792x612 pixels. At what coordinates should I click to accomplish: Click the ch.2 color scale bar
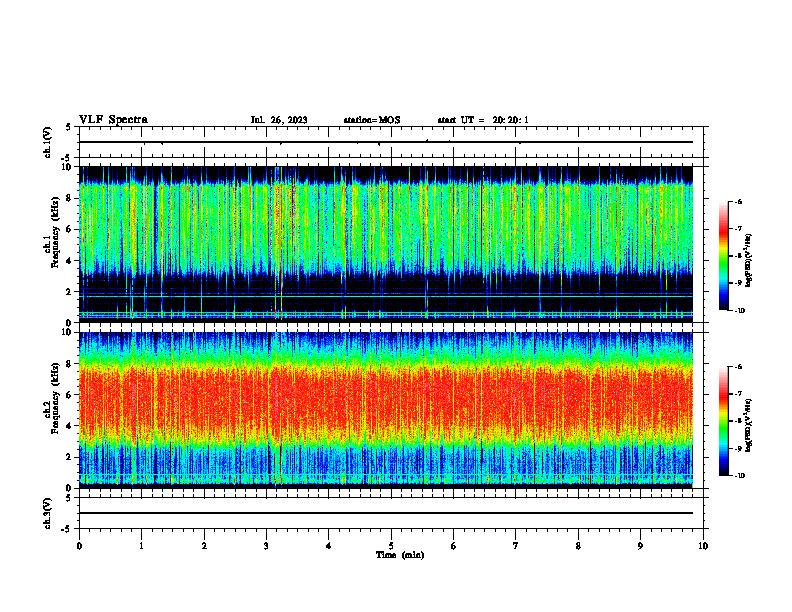click(x=723, y=421)
